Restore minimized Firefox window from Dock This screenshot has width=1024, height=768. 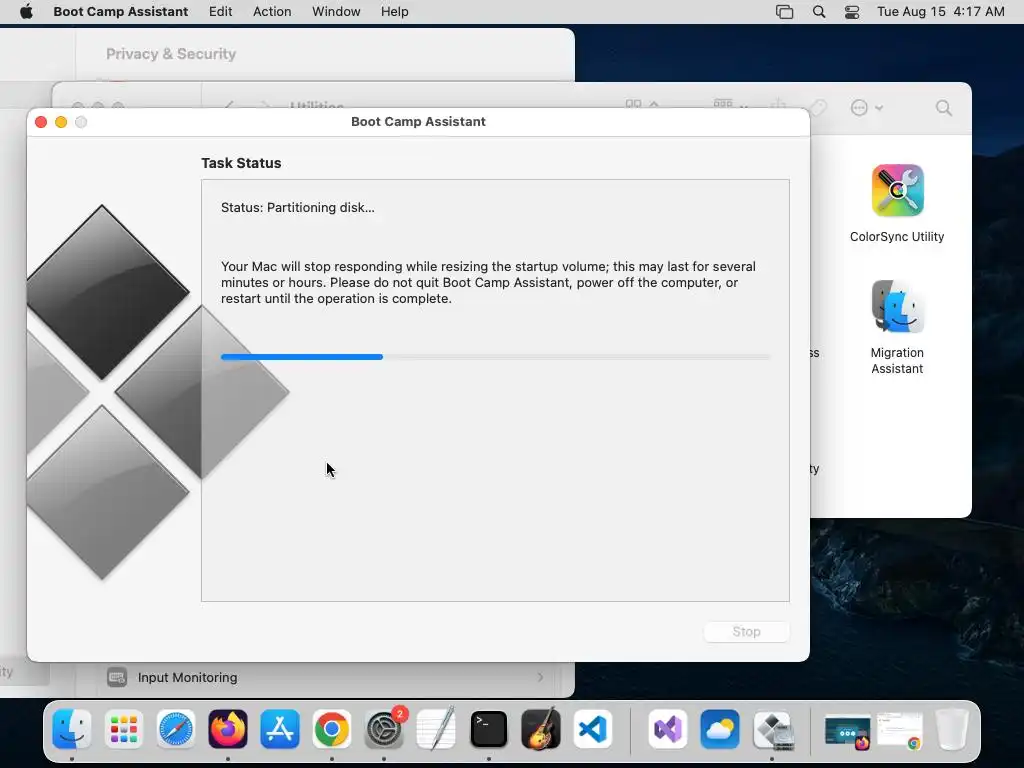tap(846, 731)
